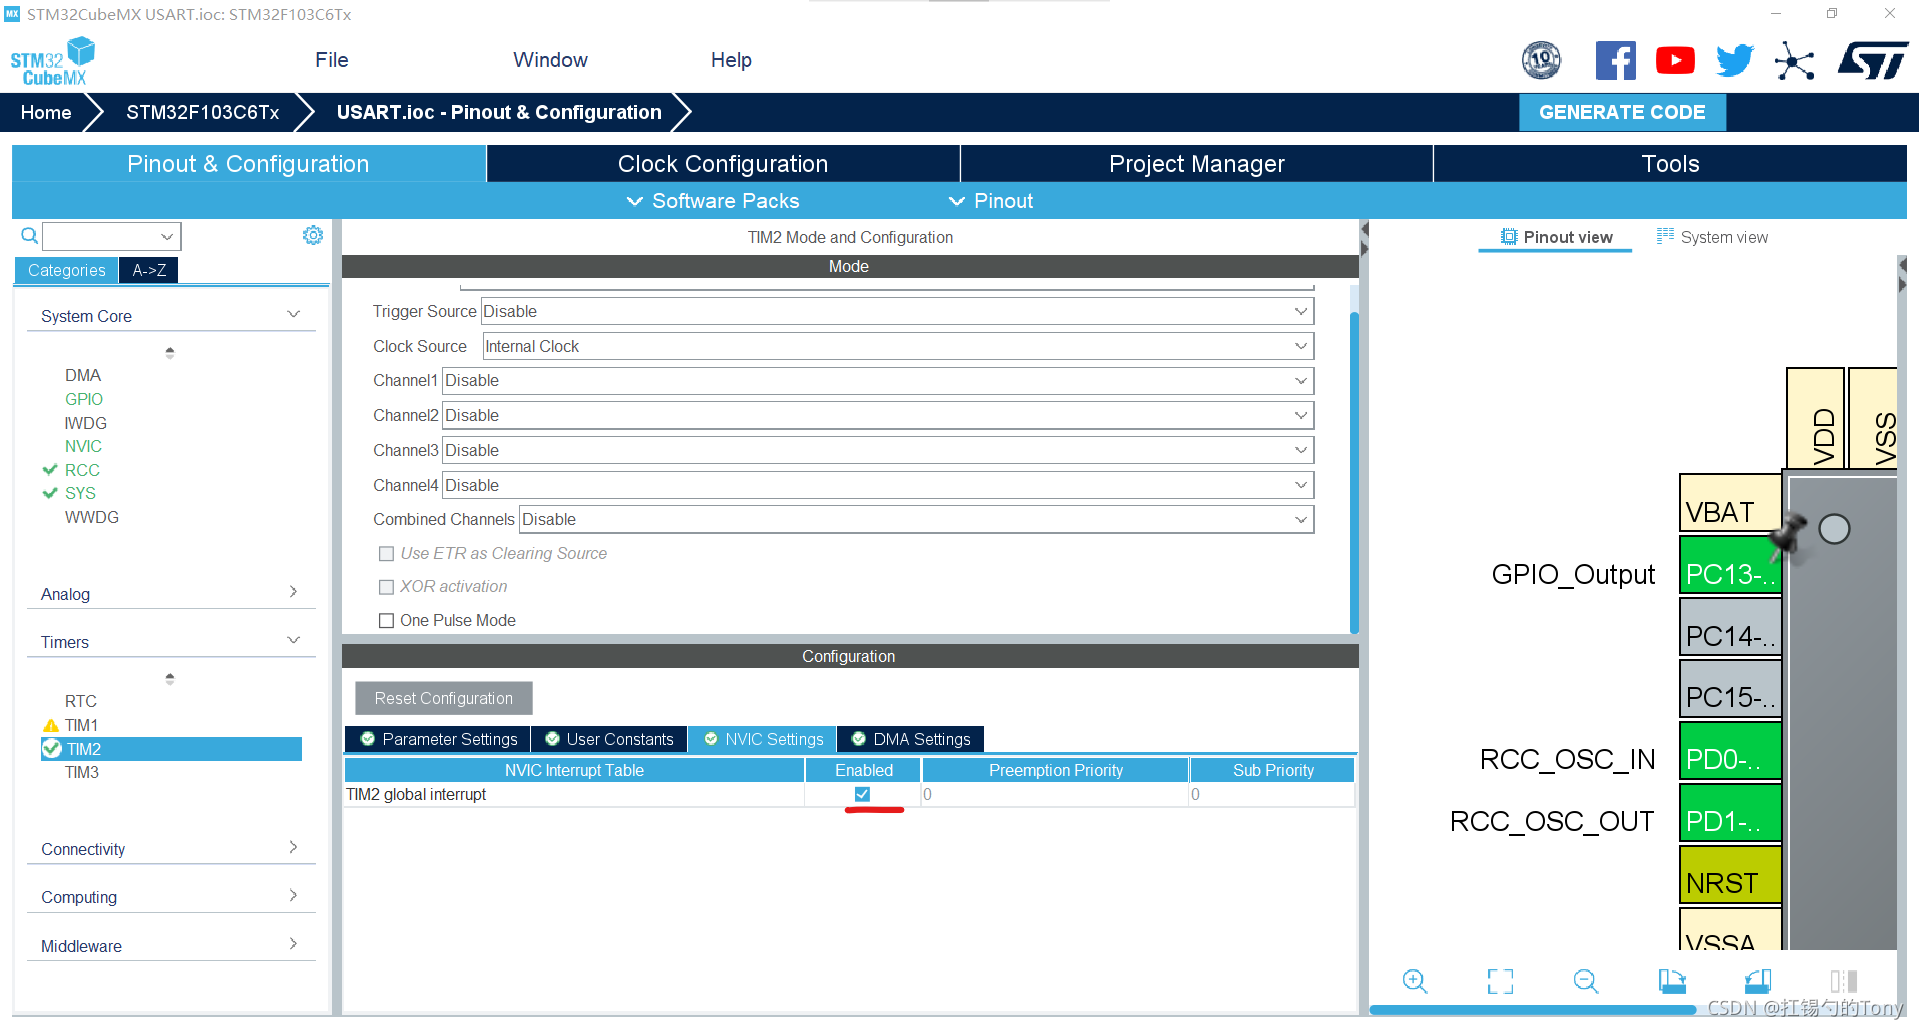
Task: Open DMA Settings tab
Action: pos(910,739)
